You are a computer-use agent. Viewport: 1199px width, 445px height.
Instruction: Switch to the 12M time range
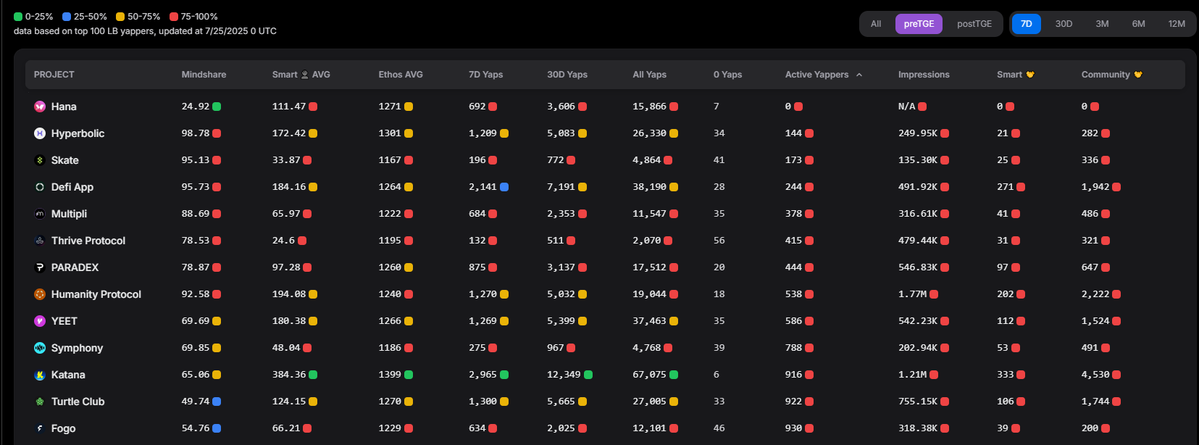[1177, 24]
